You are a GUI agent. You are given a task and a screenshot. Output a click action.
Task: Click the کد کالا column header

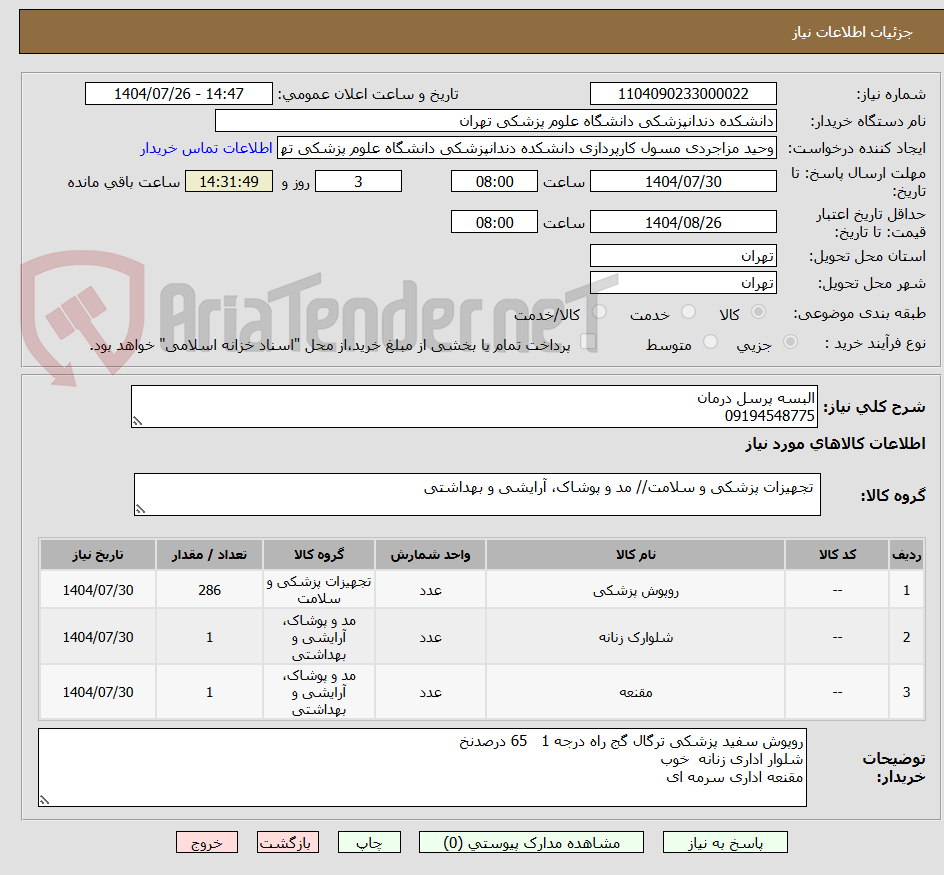(x=837, y=555)
